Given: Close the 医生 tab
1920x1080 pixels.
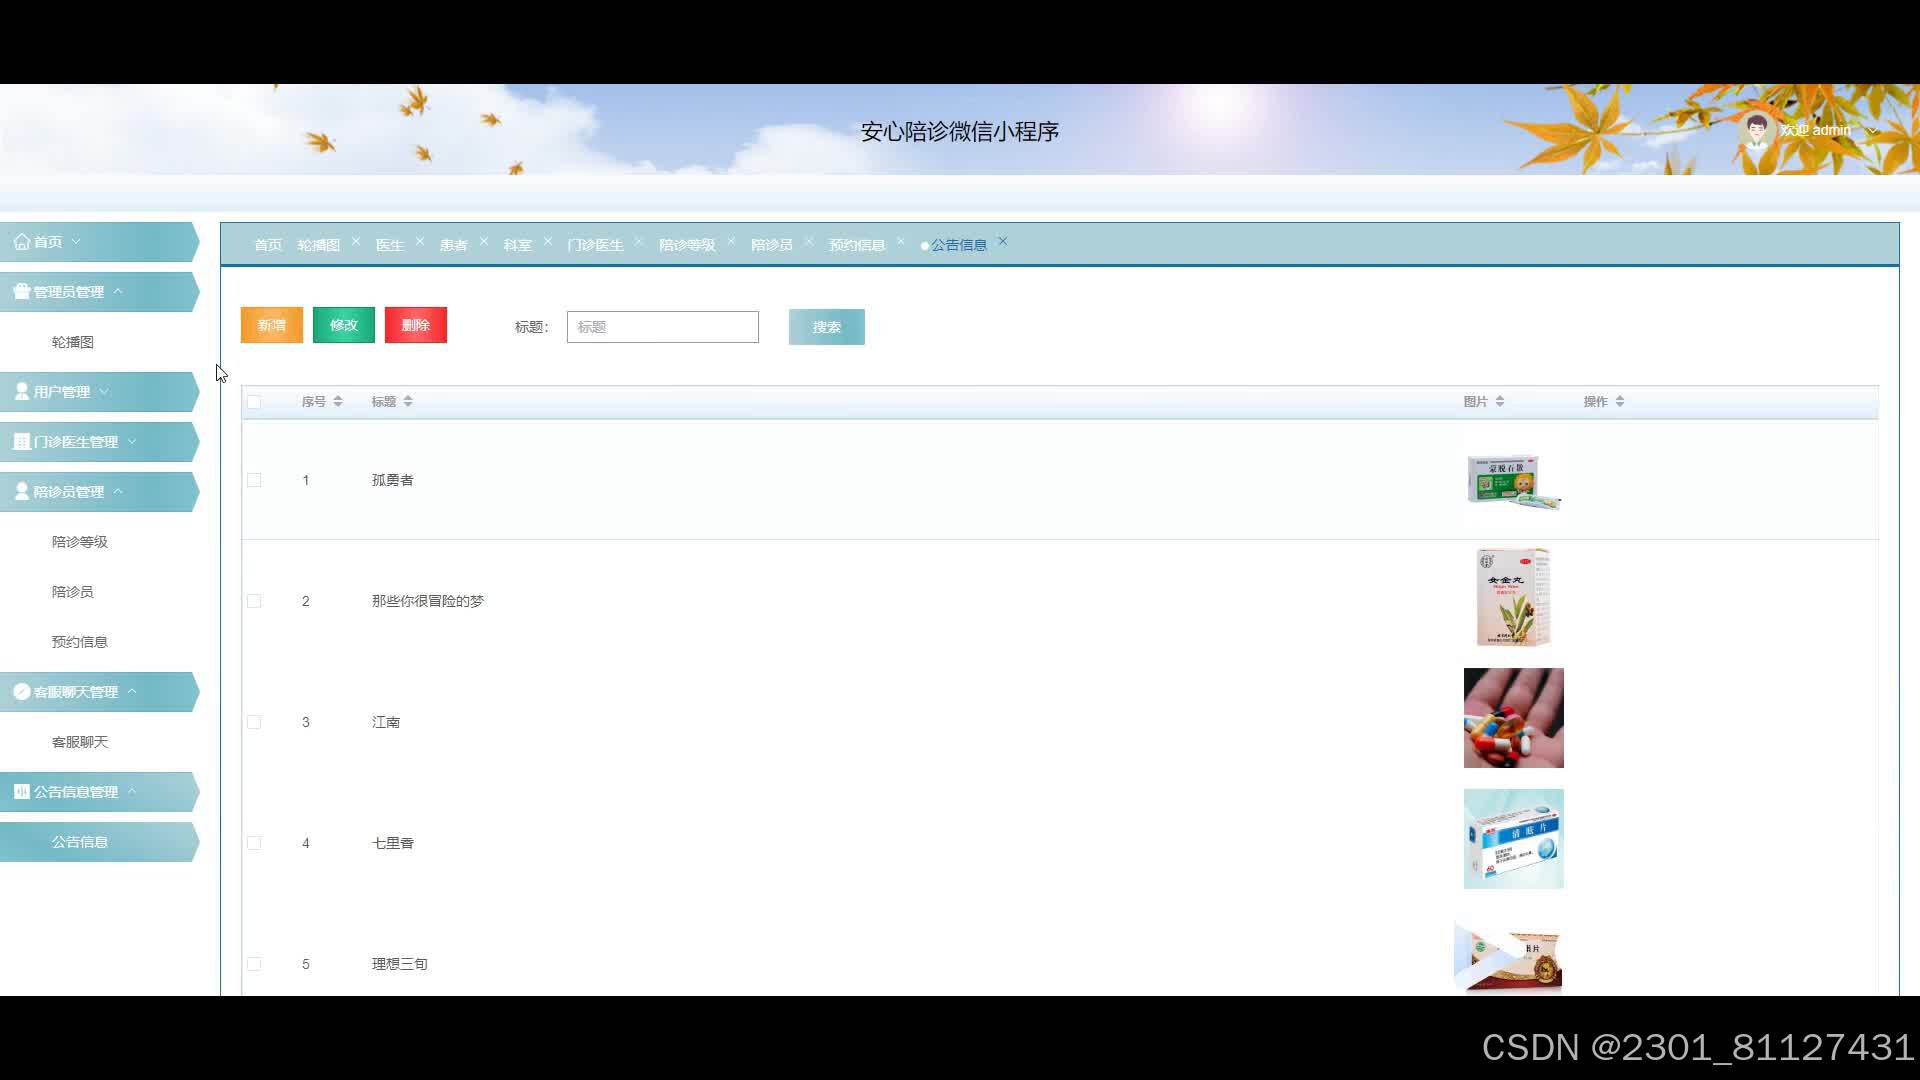Looking at the screenshot, I should [x=420, y=242].
